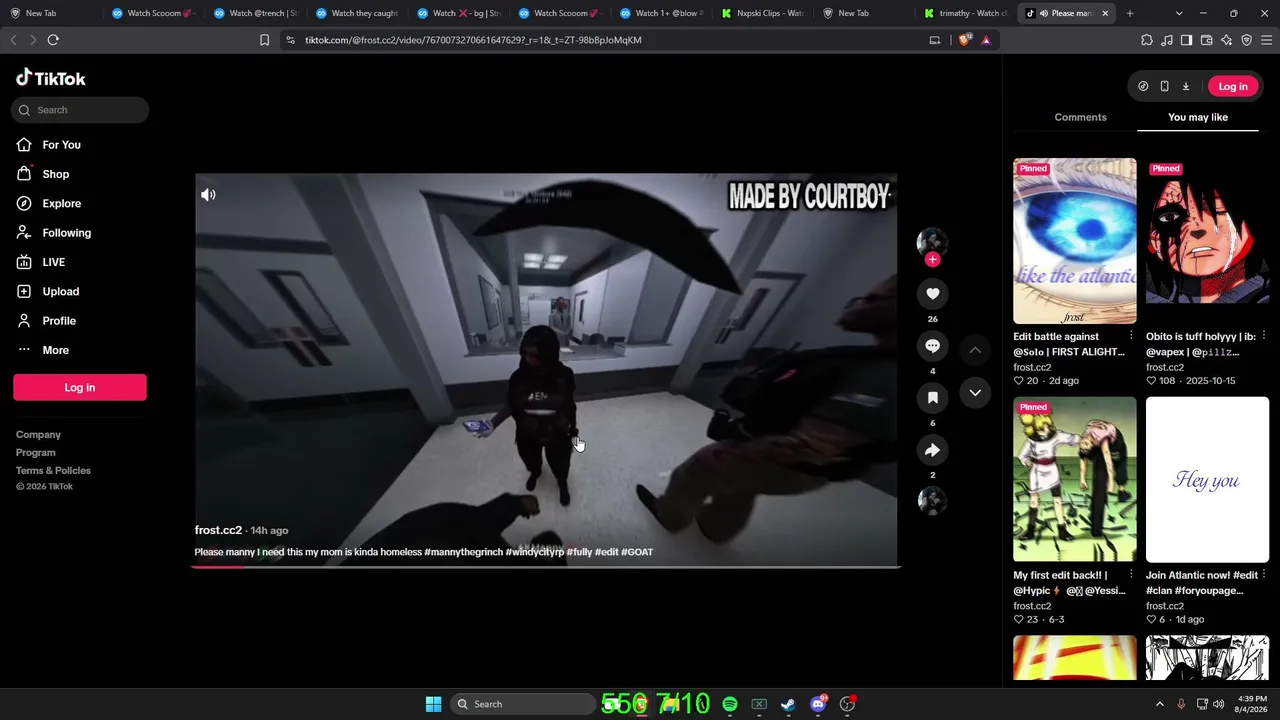
Task: Open options for 'Obito is tuff' video
Action: 1264,337
